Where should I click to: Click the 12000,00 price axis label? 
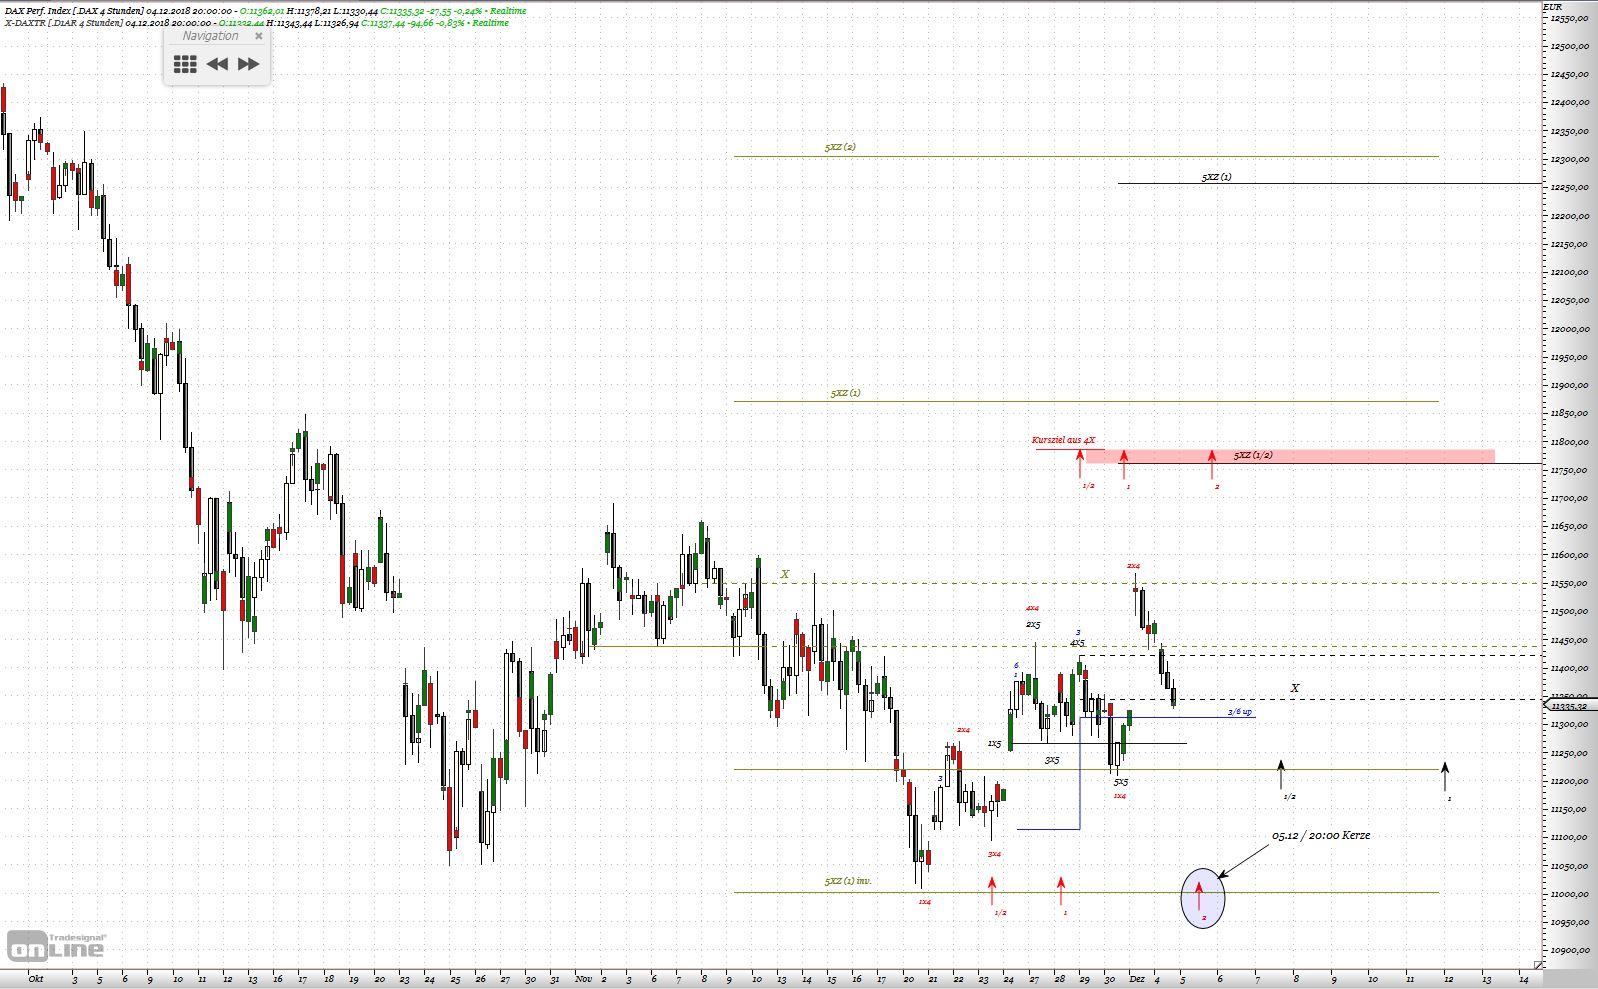(1570, 329)
